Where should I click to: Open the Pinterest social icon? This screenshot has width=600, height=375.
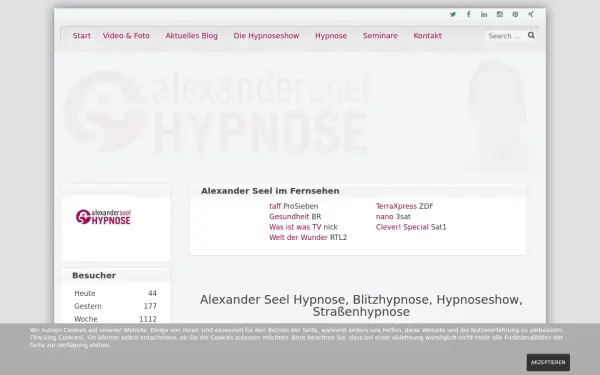(x=515, y=15)
